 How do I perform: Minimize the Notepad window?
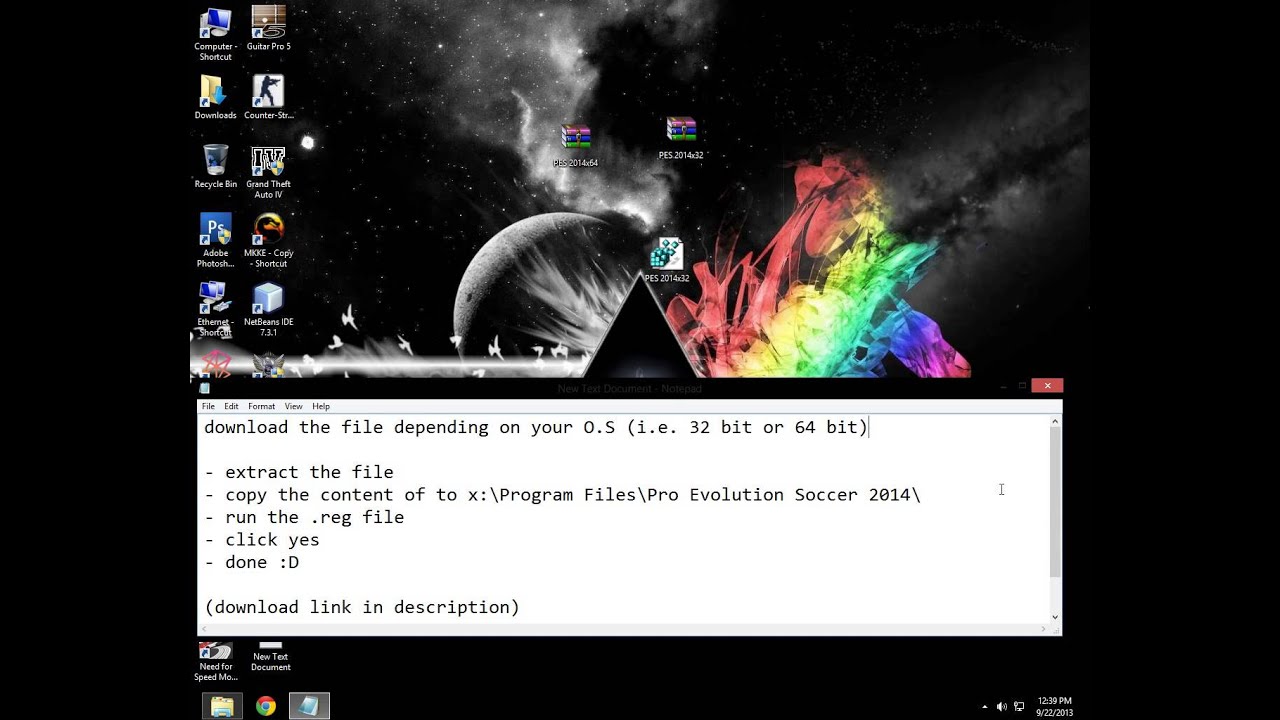tap(1002, 386)
